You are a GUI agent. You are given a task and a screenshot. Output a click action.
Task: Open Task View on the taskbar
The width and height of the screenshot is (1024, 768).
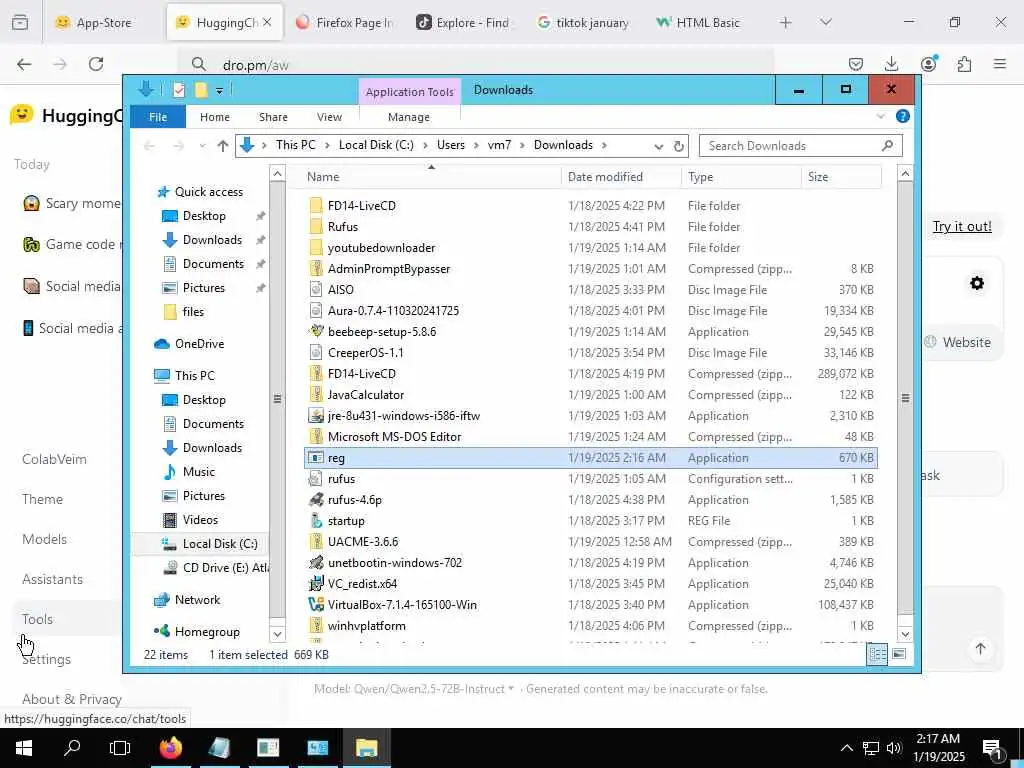(120, 748)
